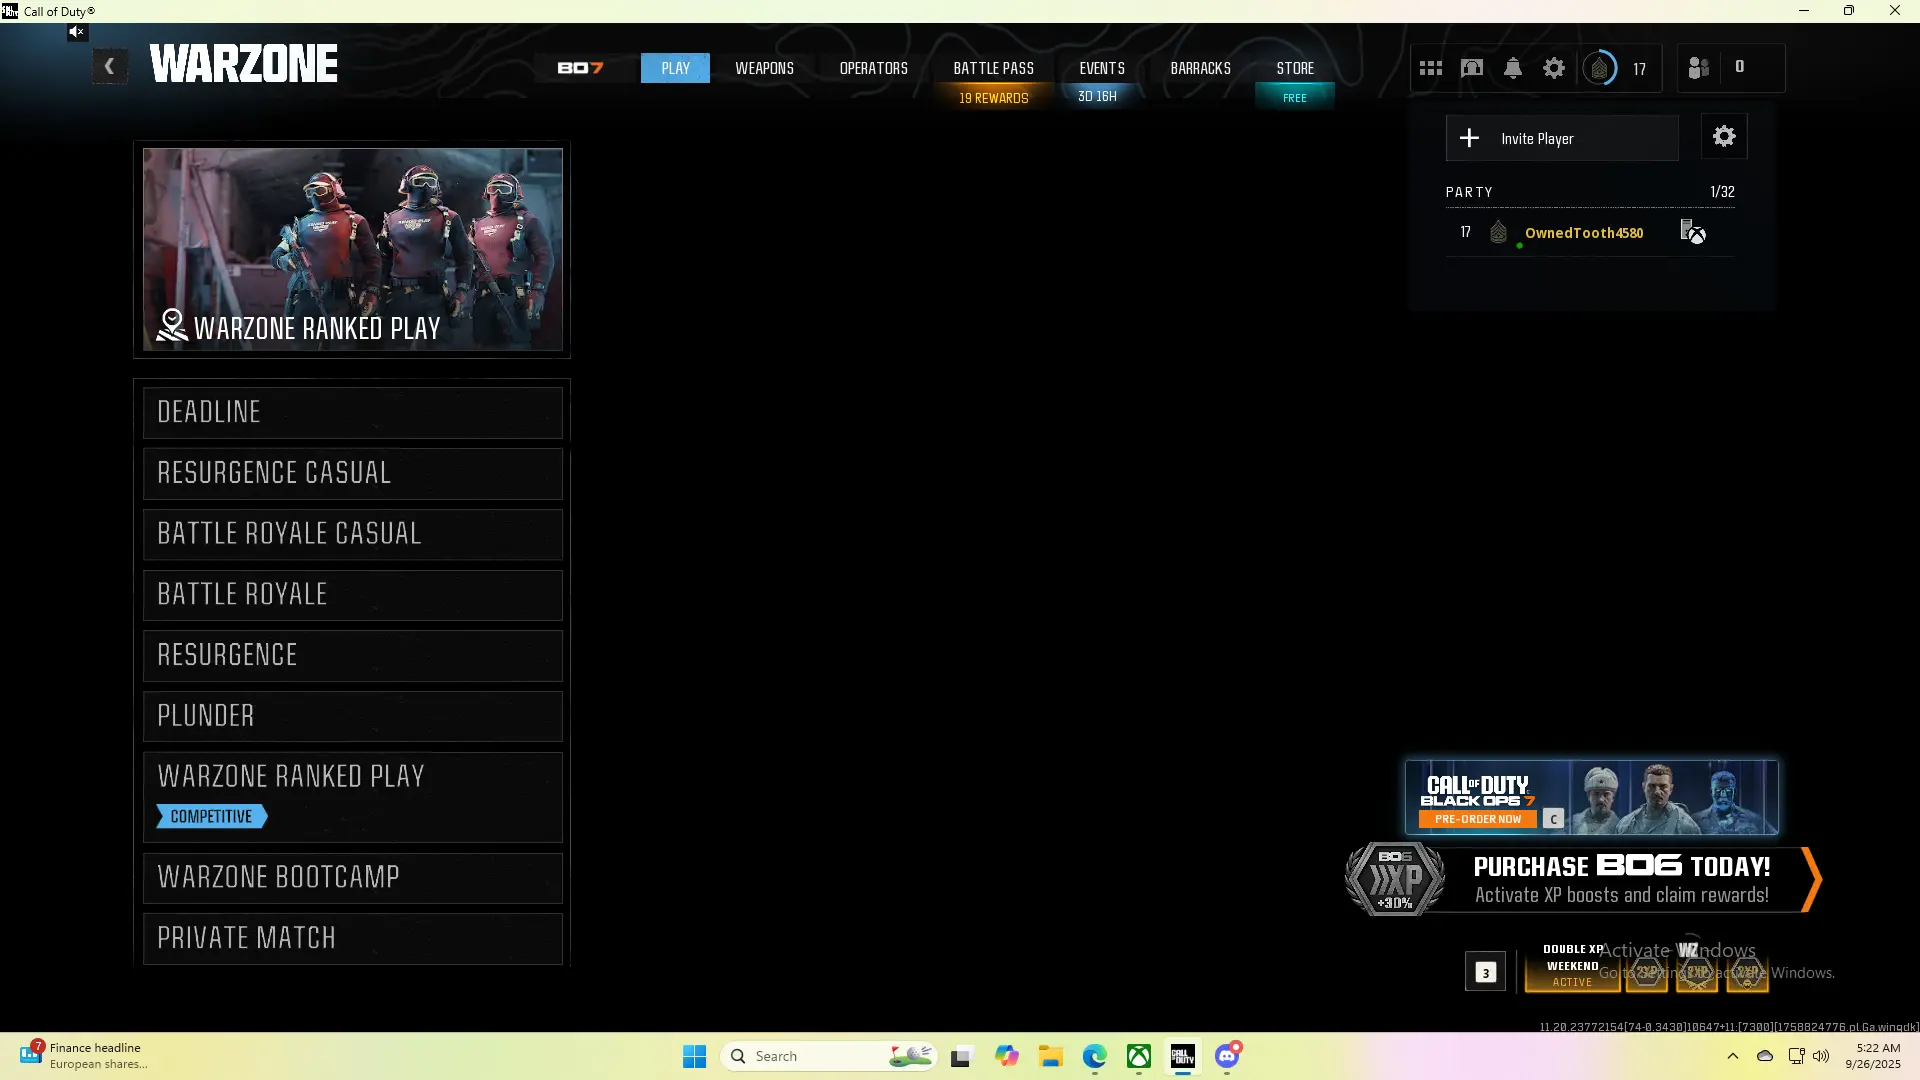This screenshot has width=1920, height=1080.
Task: Open Xbox app in taskbar
Action: coord(1139,1056)
